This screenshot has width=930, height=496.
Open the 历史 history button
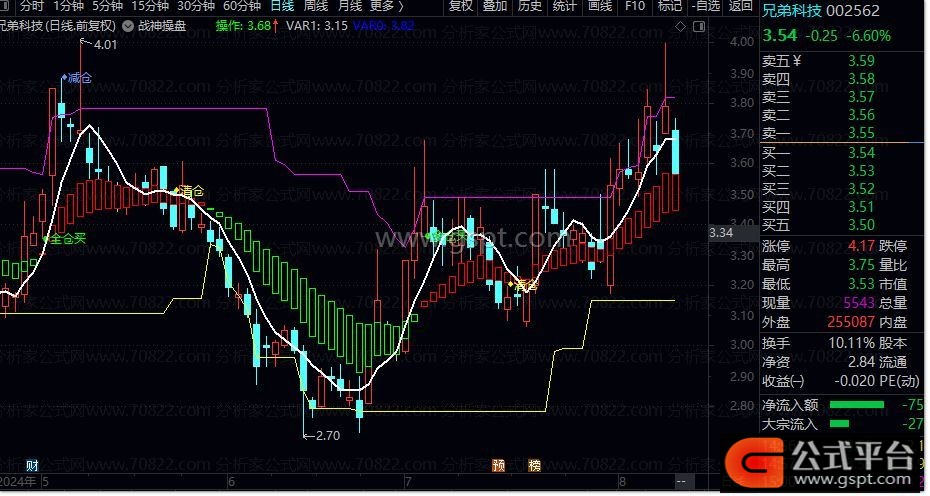click(x=530, y=7)
